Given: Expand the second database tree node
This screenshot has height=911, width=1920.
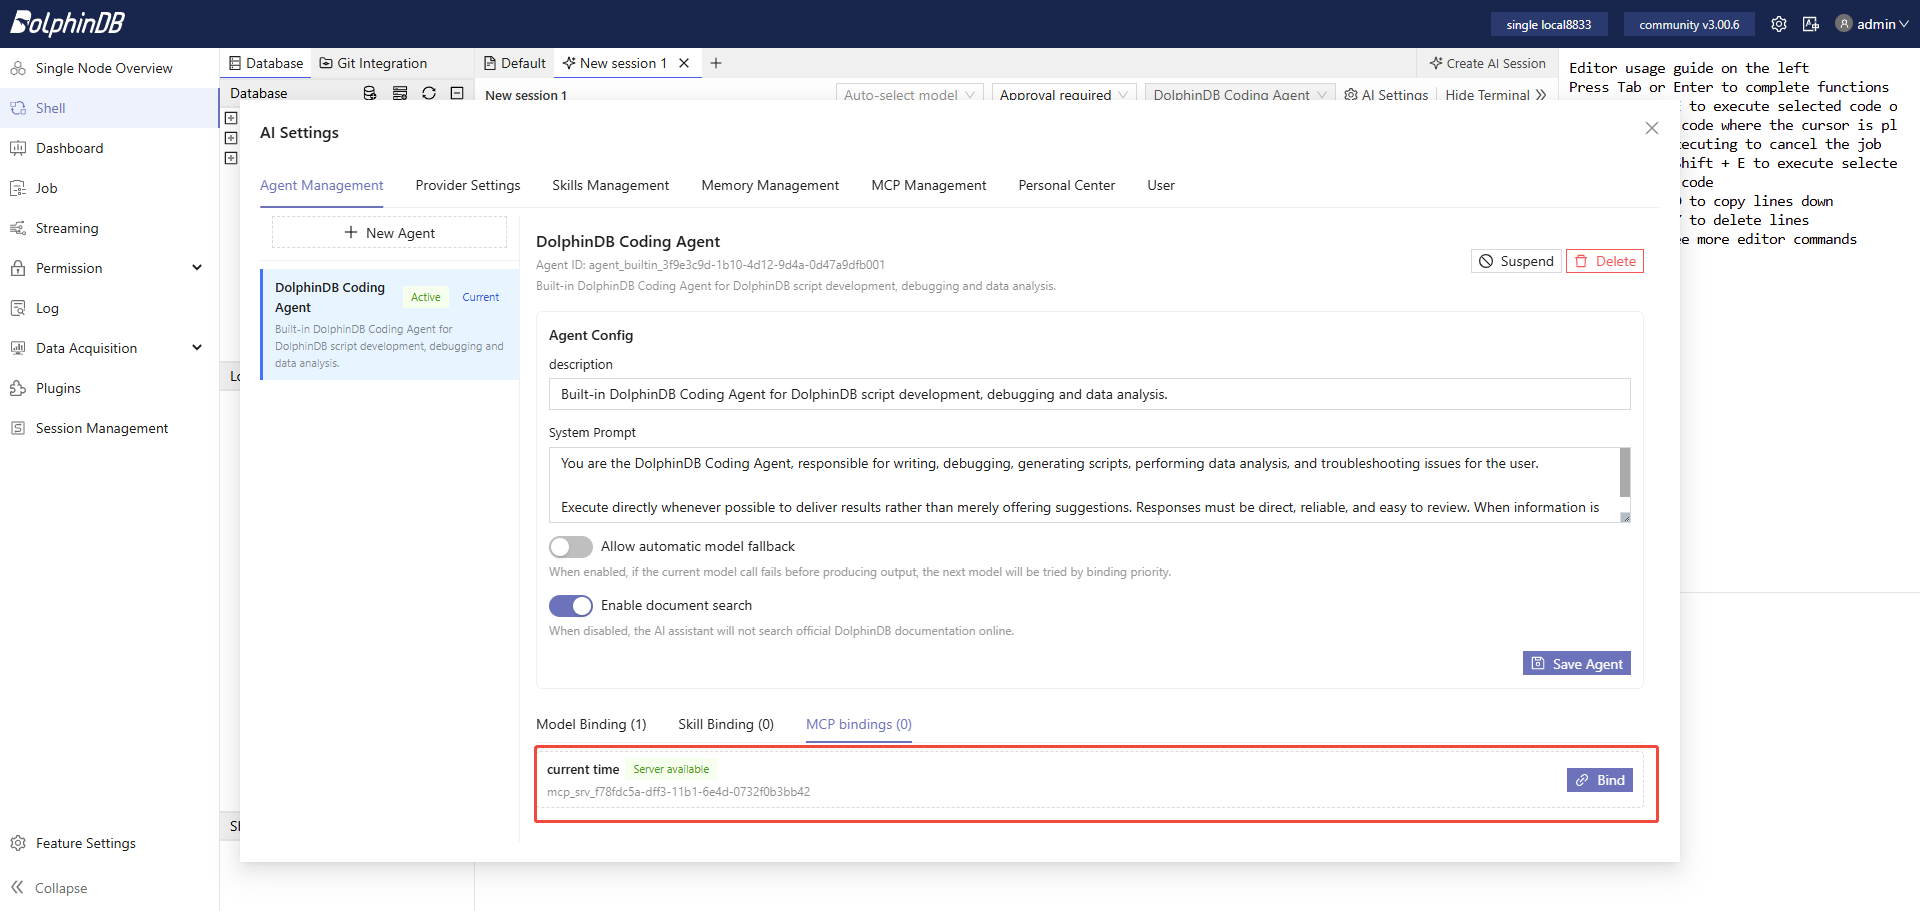Looking at the screenshot, I should click(x=231, y=138).
